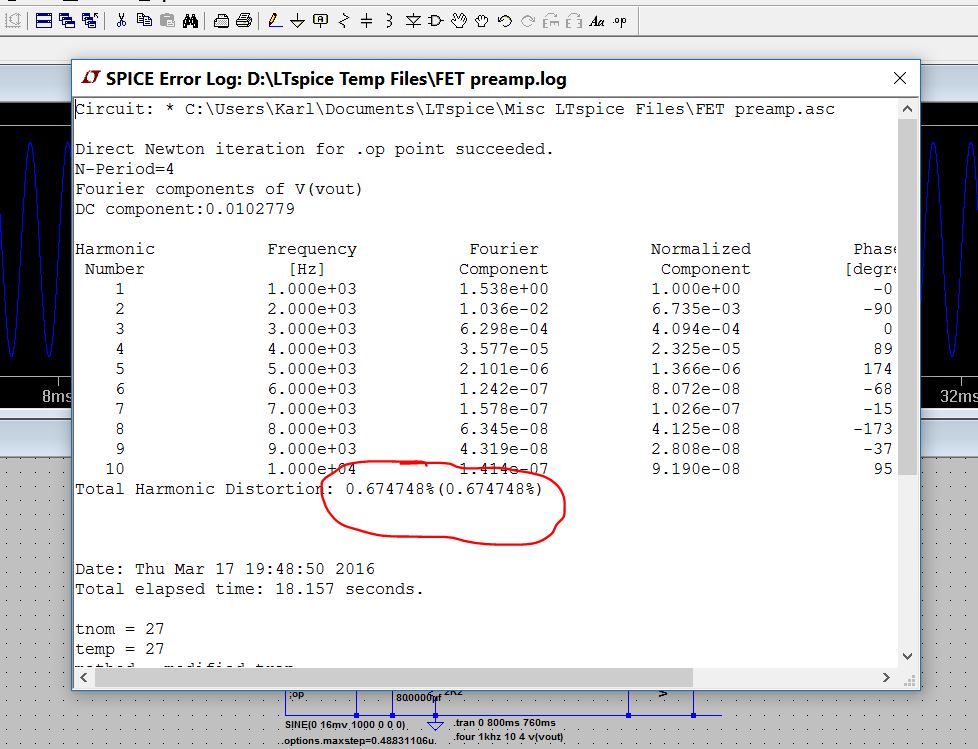Click the Autorange zoom icon
The image size is (978, 749).
point(13,21)
